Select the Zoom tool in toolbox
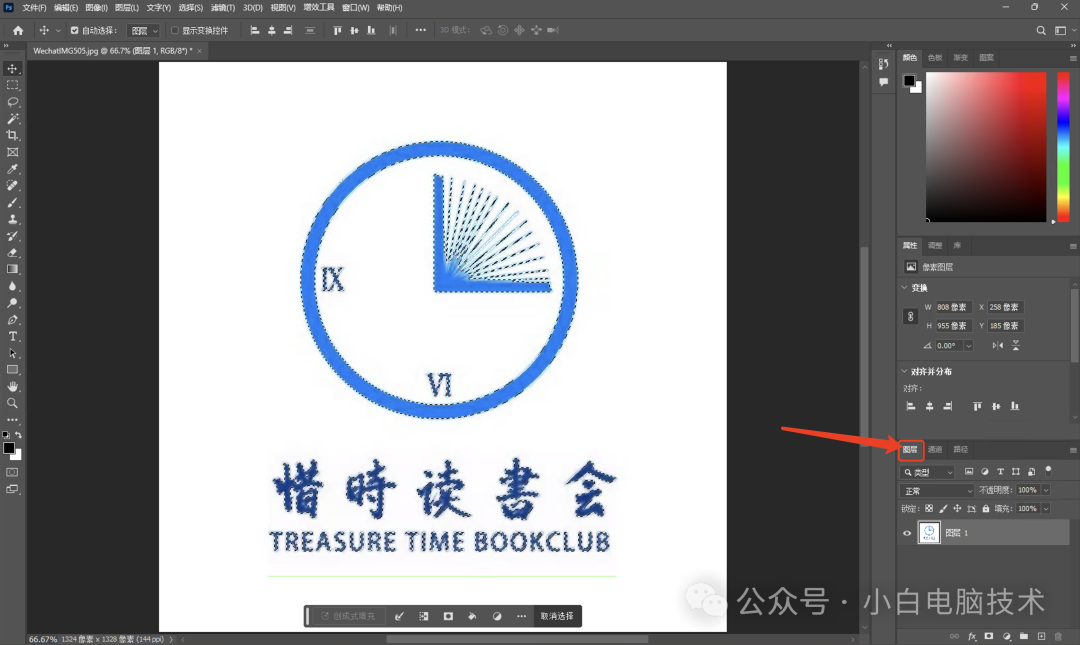The width and height of the screenshot is (1080, 645). pos(12,403)
